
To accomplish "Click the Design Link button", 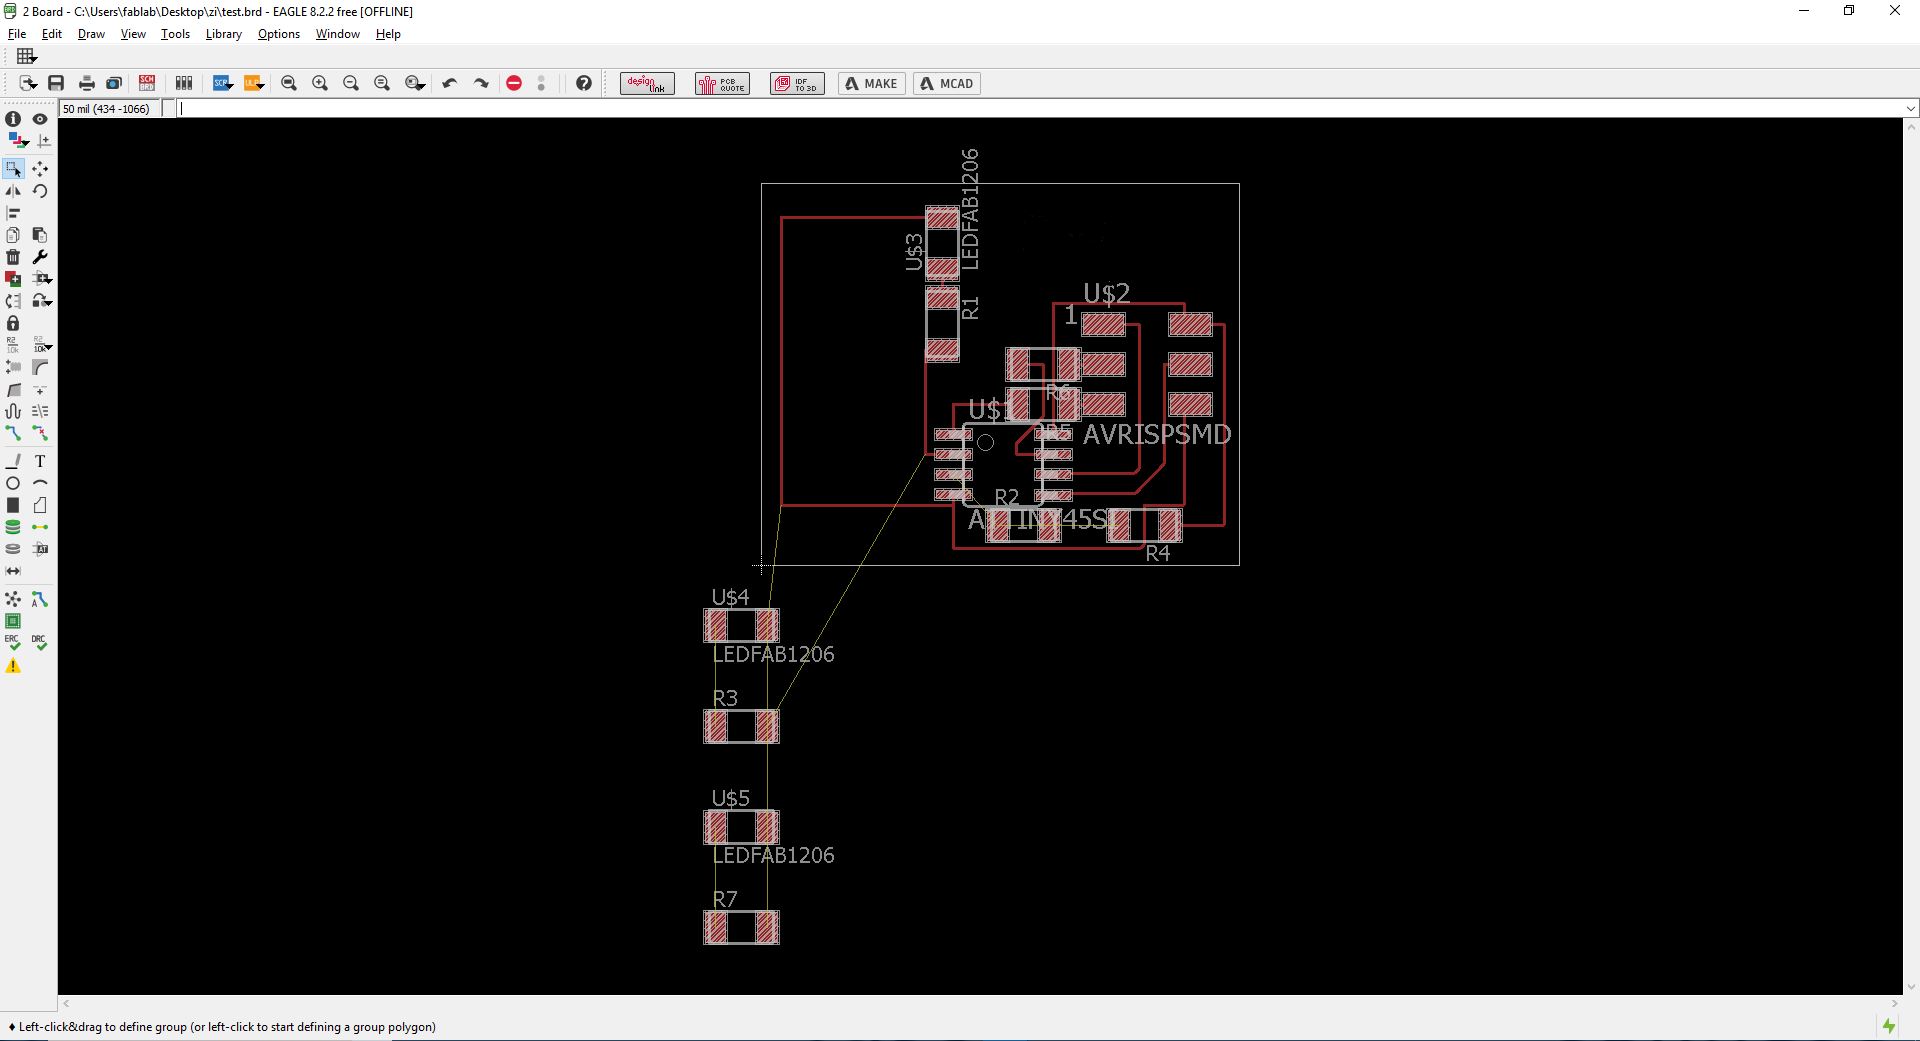I will coord(647,84).
